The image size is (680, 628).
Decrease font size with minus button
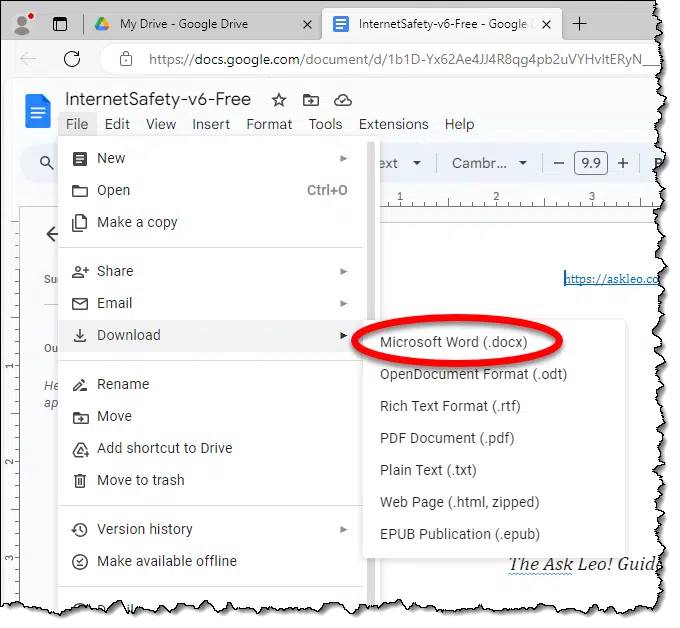(559, 164)
